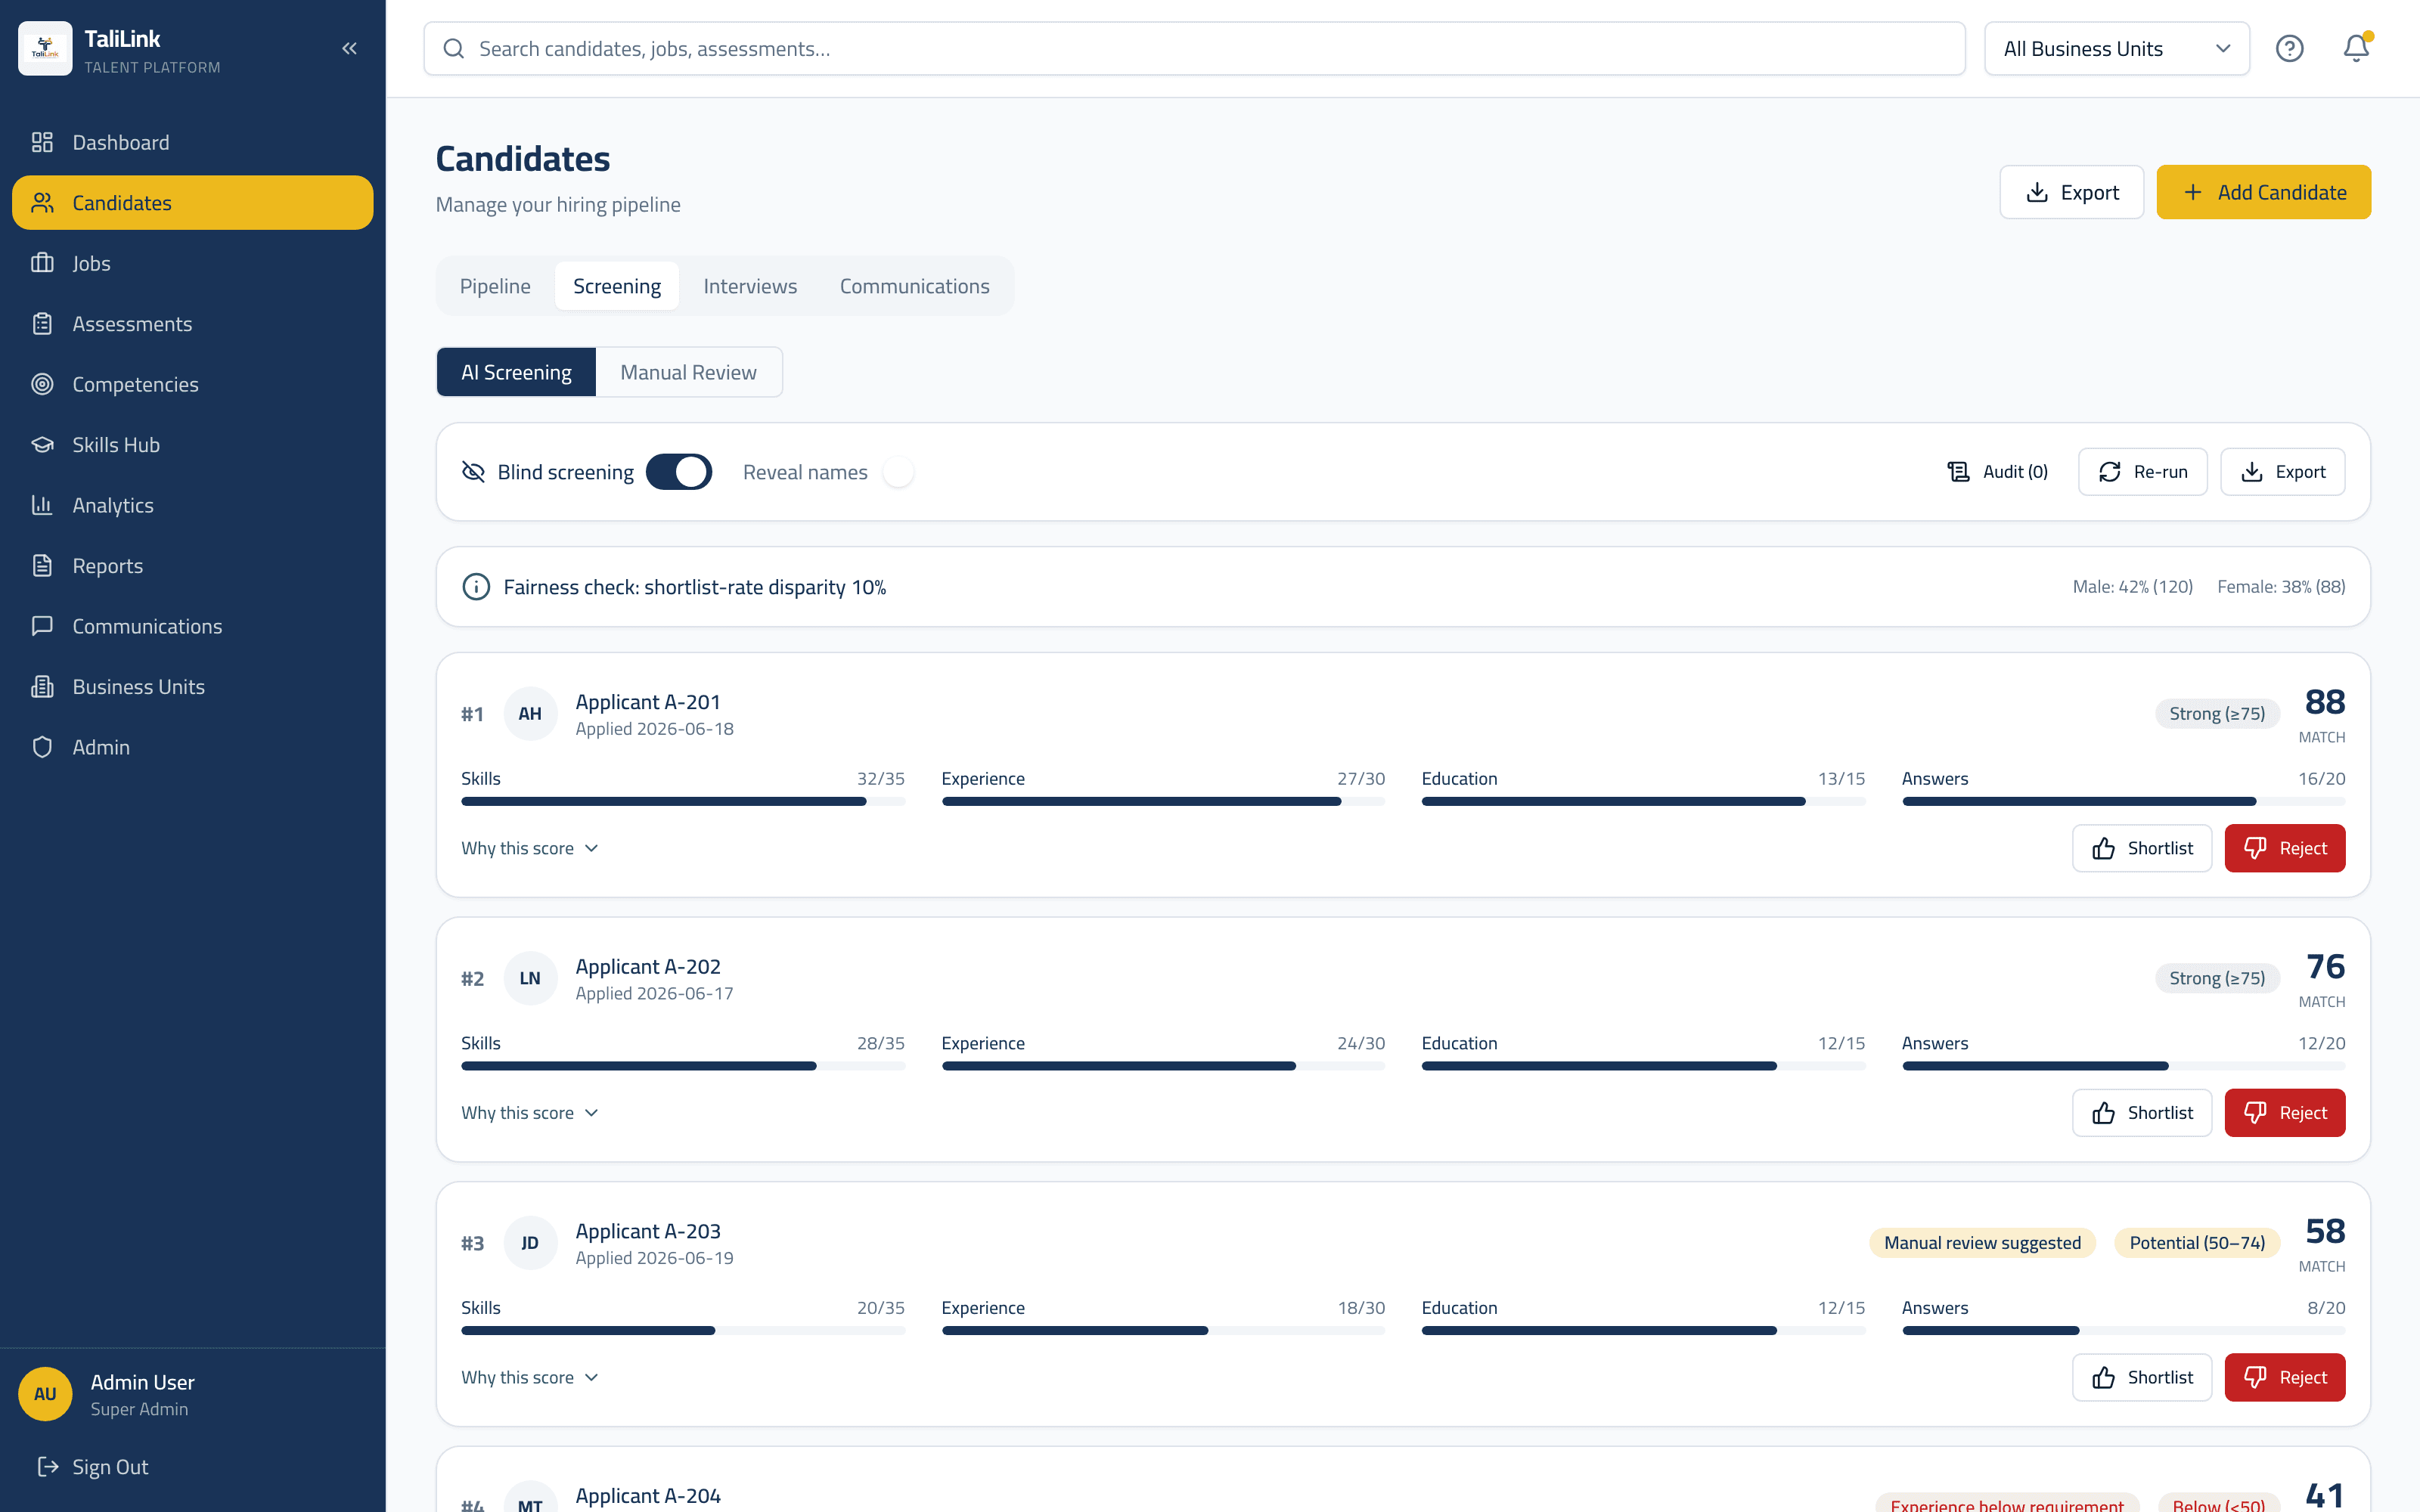Open Analytics in sidebar
The image size is (2420, 1512).
(192, 505)
